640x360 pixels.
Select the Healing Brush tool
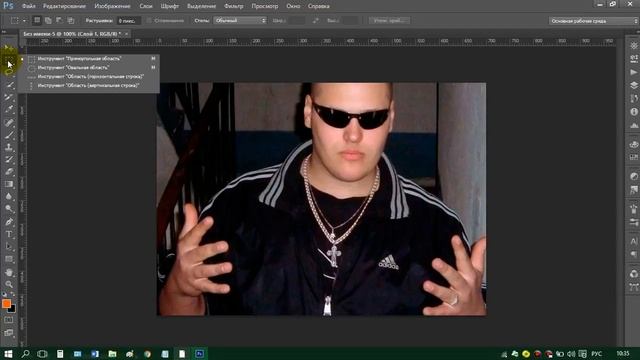point(9,122)
